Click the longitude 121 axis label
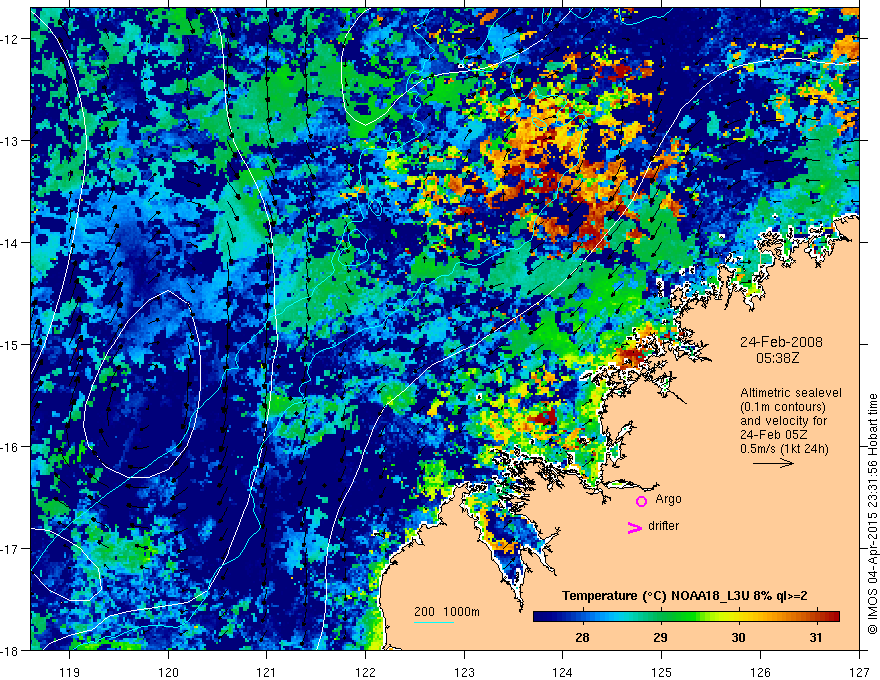This screenshot has height=680, width=880. [x=266, y=672]
